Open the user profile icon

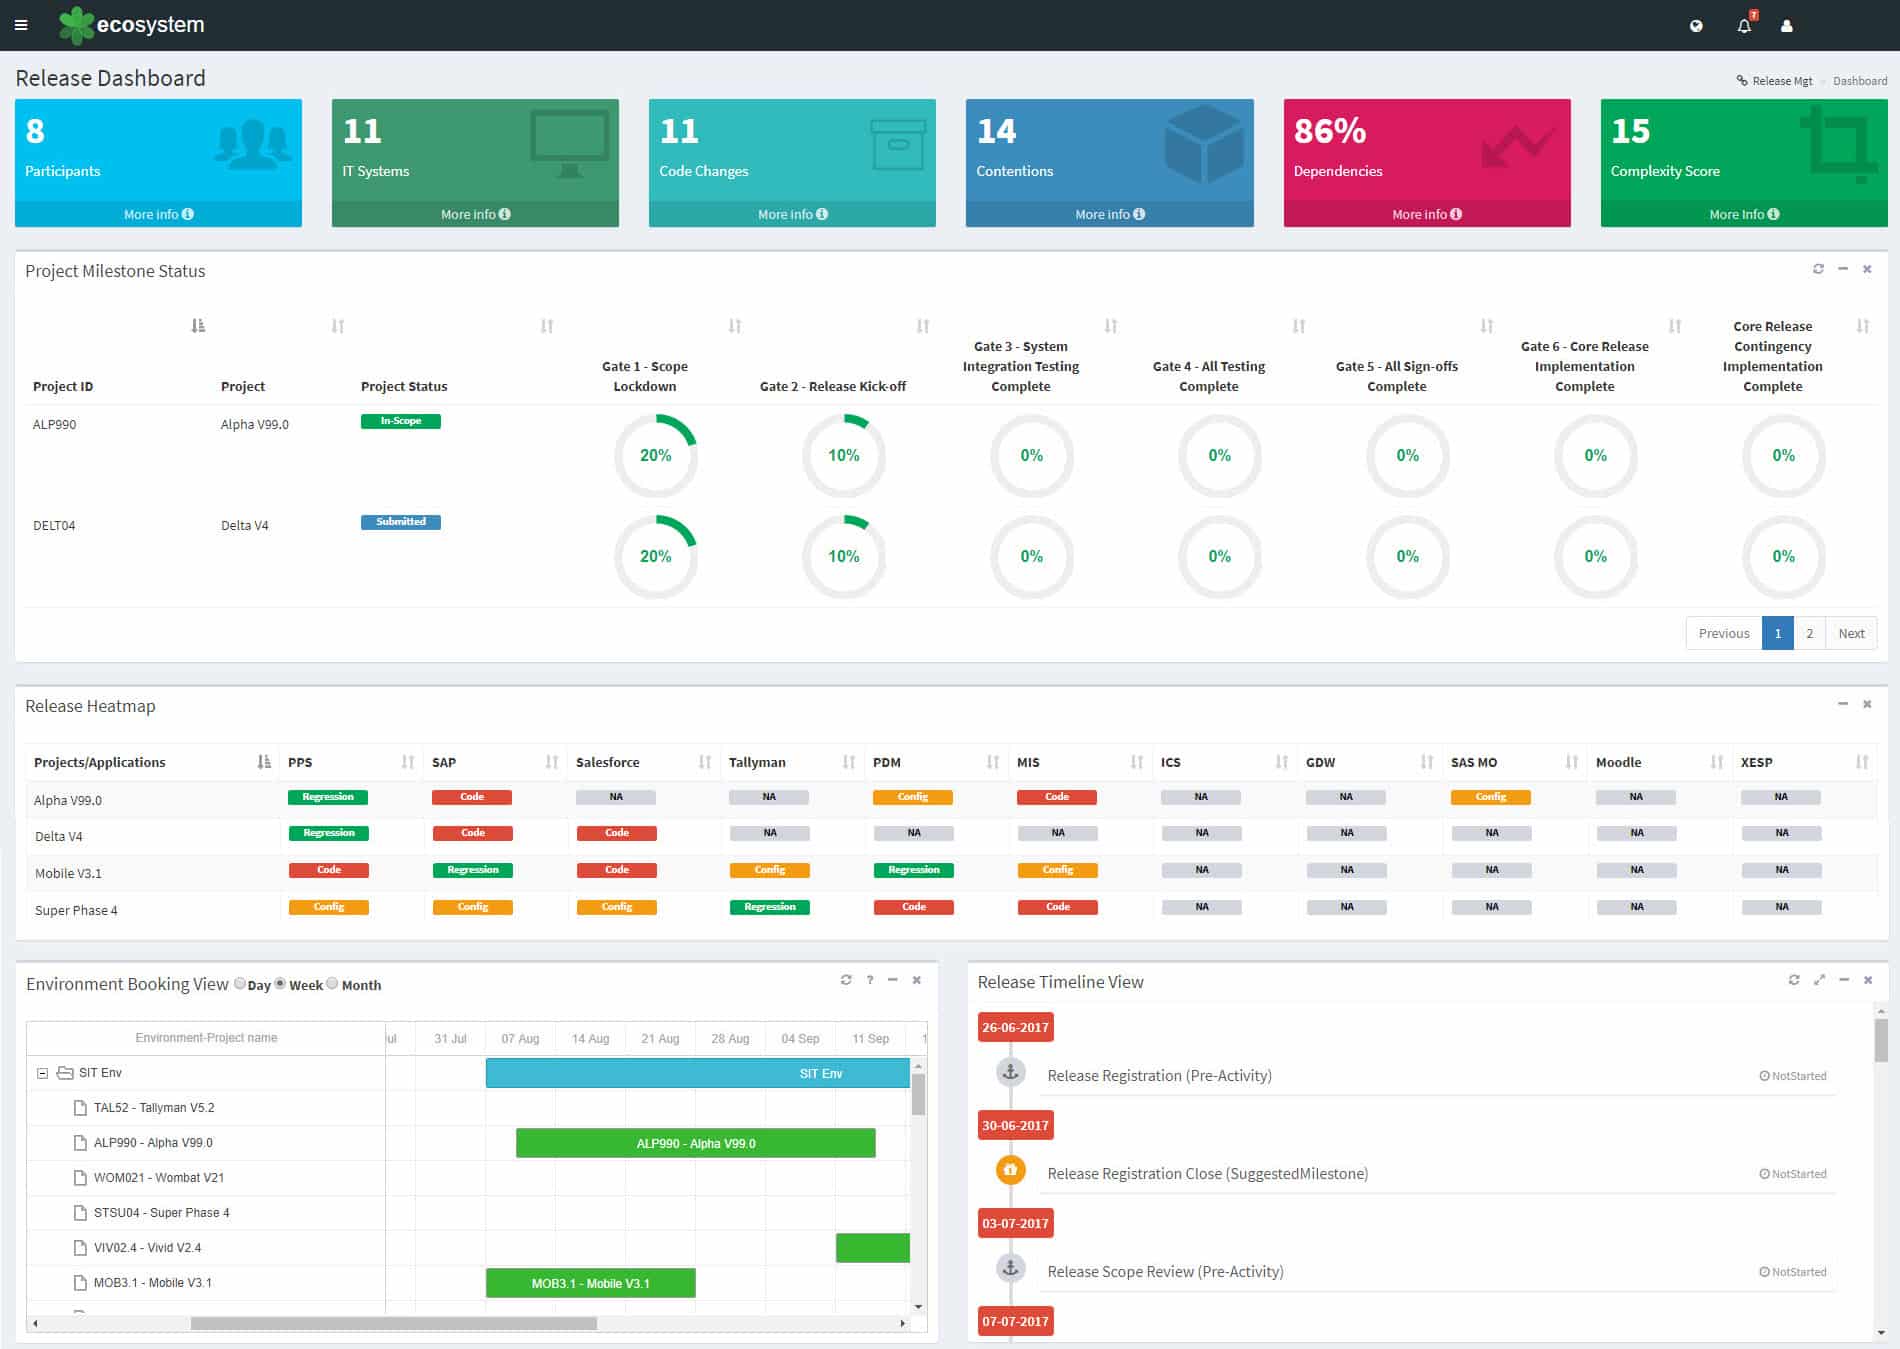click(1787, 26)
